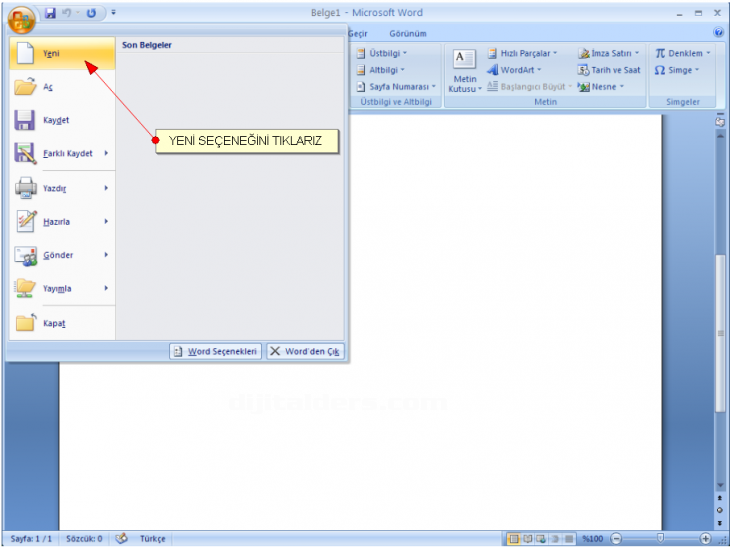Screen dimensions: 730x547
Task: Open the Nesne dropdown
Action: [601, 87]
